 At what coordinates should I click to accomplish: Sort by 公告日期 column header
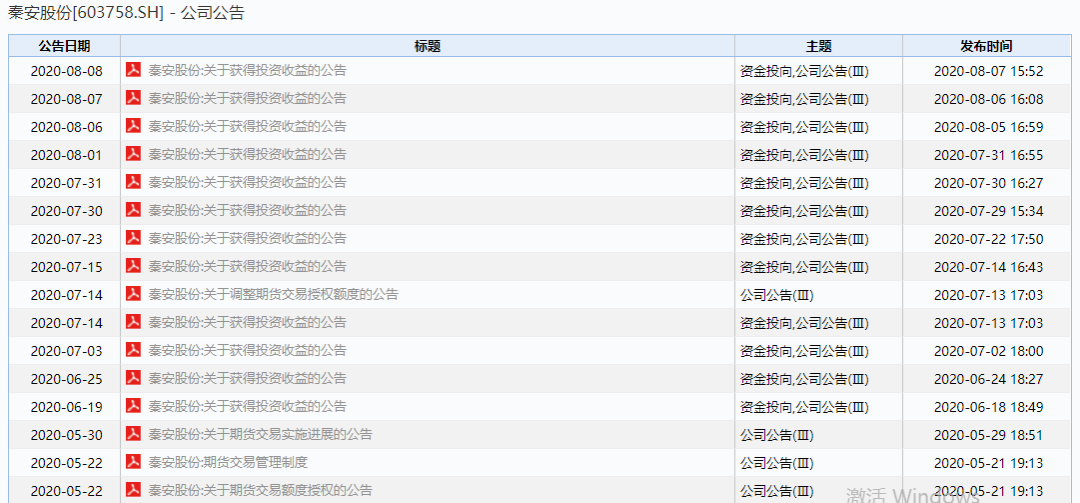(64, 46)
